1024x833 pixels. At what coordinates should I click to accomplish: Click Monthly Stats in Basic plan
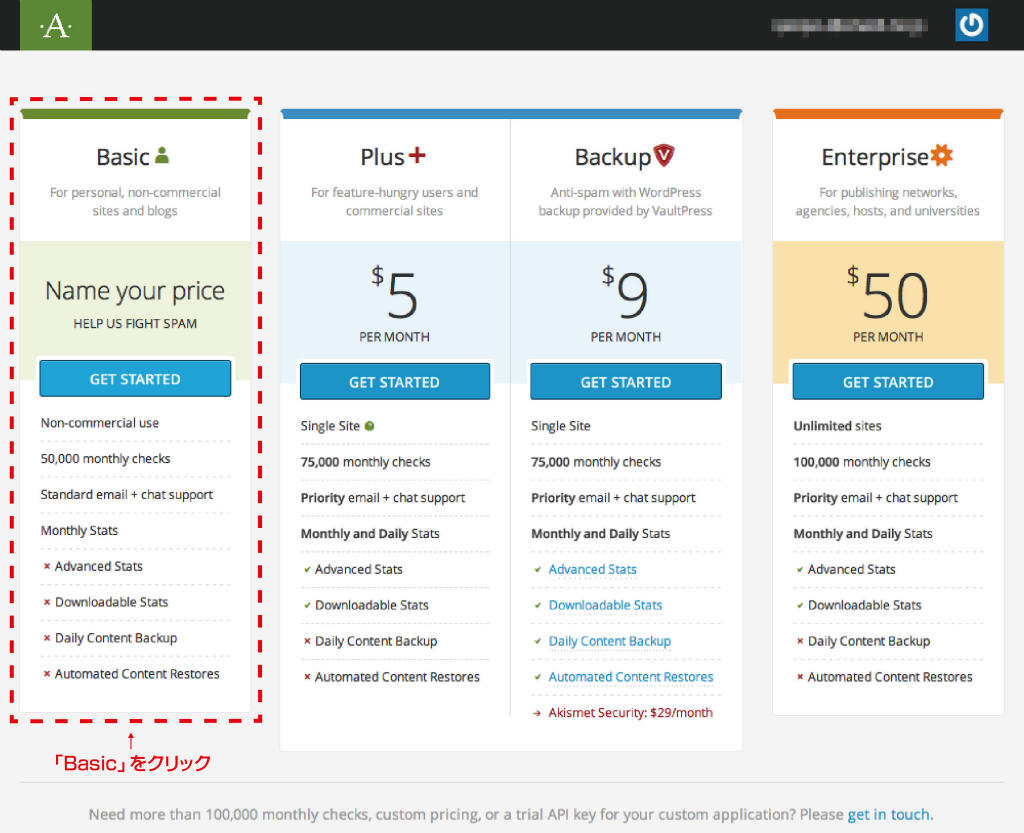point(79,531)
